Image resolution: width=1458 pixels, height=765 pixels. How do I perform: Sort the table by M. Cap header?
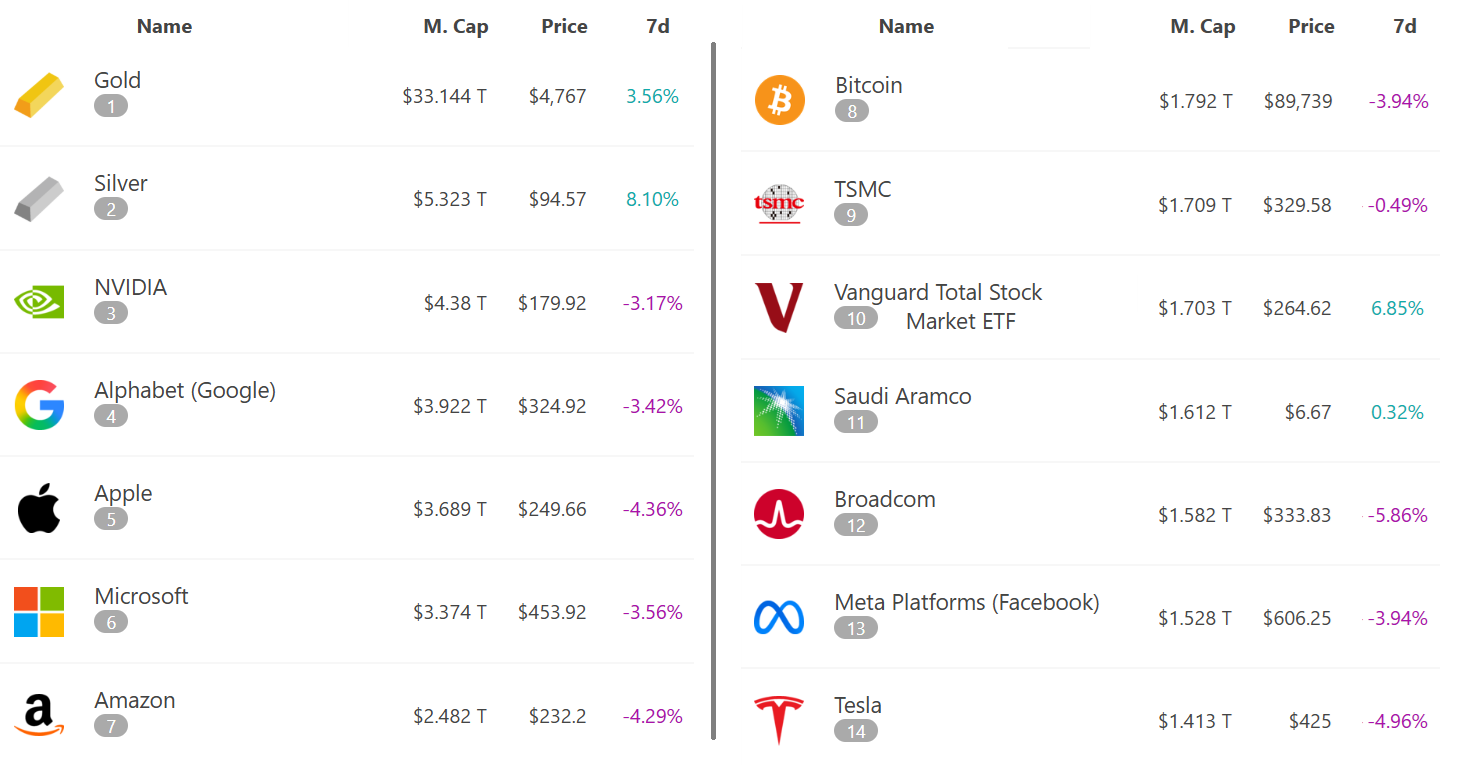coord(456,26)
